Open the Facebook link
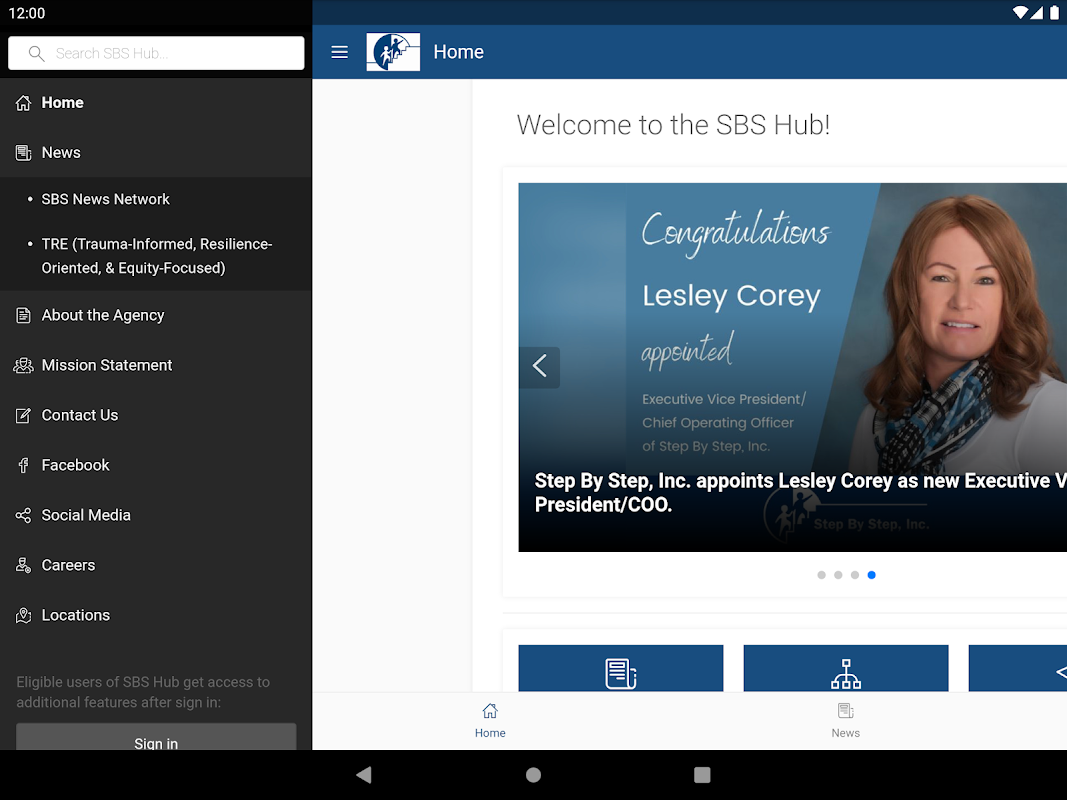1067x800 pixels. coord(156,465)
